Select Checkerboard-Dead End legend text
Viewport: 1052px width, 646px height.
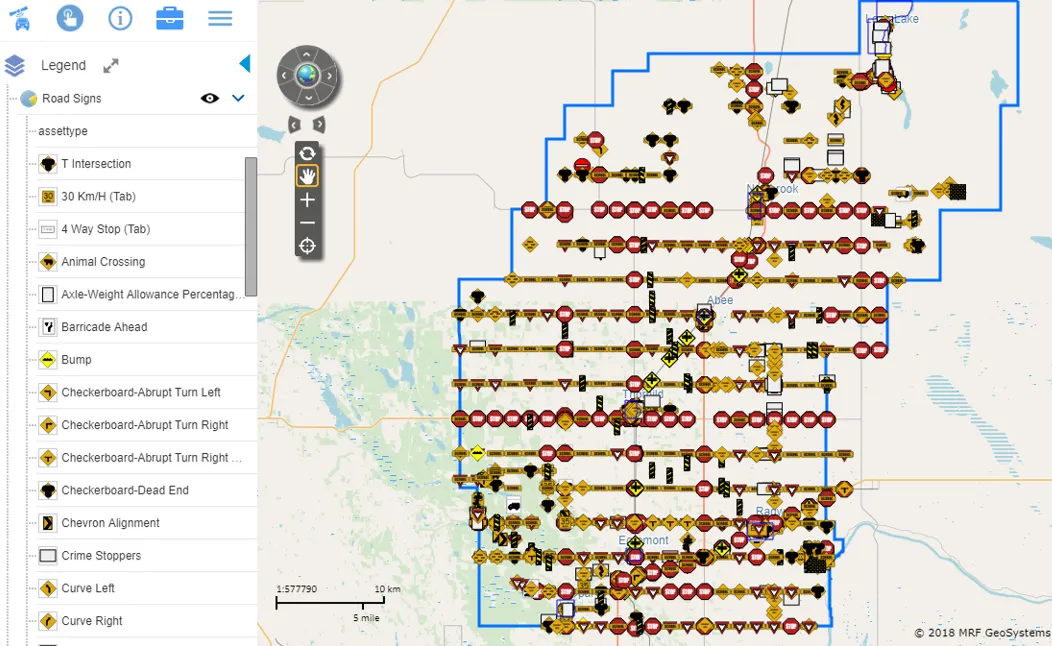pyautogui.click(x=125, y=490)
